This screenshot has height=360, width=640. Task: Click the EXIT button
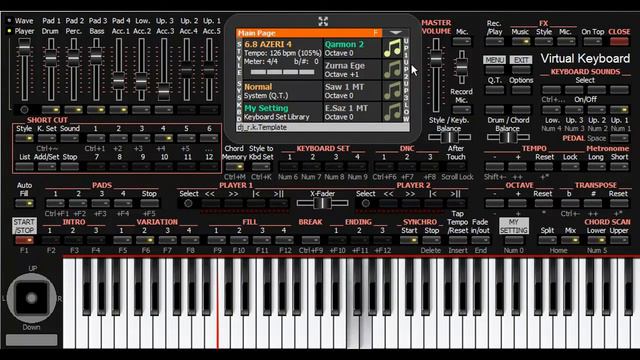pos(521,60)
